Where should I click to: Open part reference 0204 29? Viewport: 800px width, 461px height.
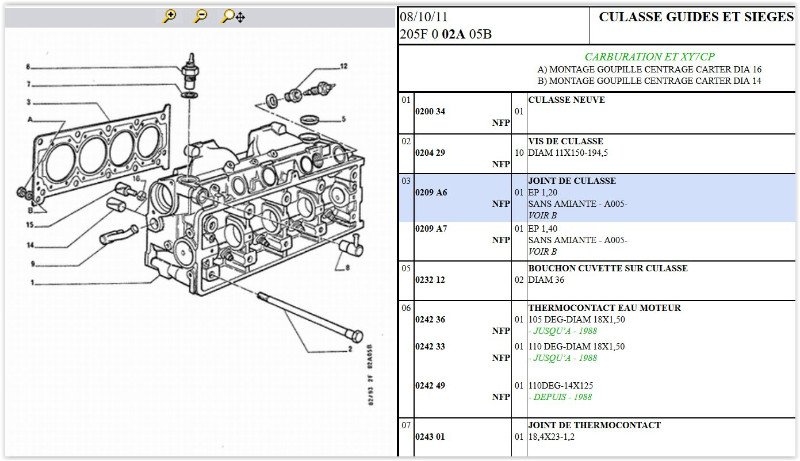430,152
